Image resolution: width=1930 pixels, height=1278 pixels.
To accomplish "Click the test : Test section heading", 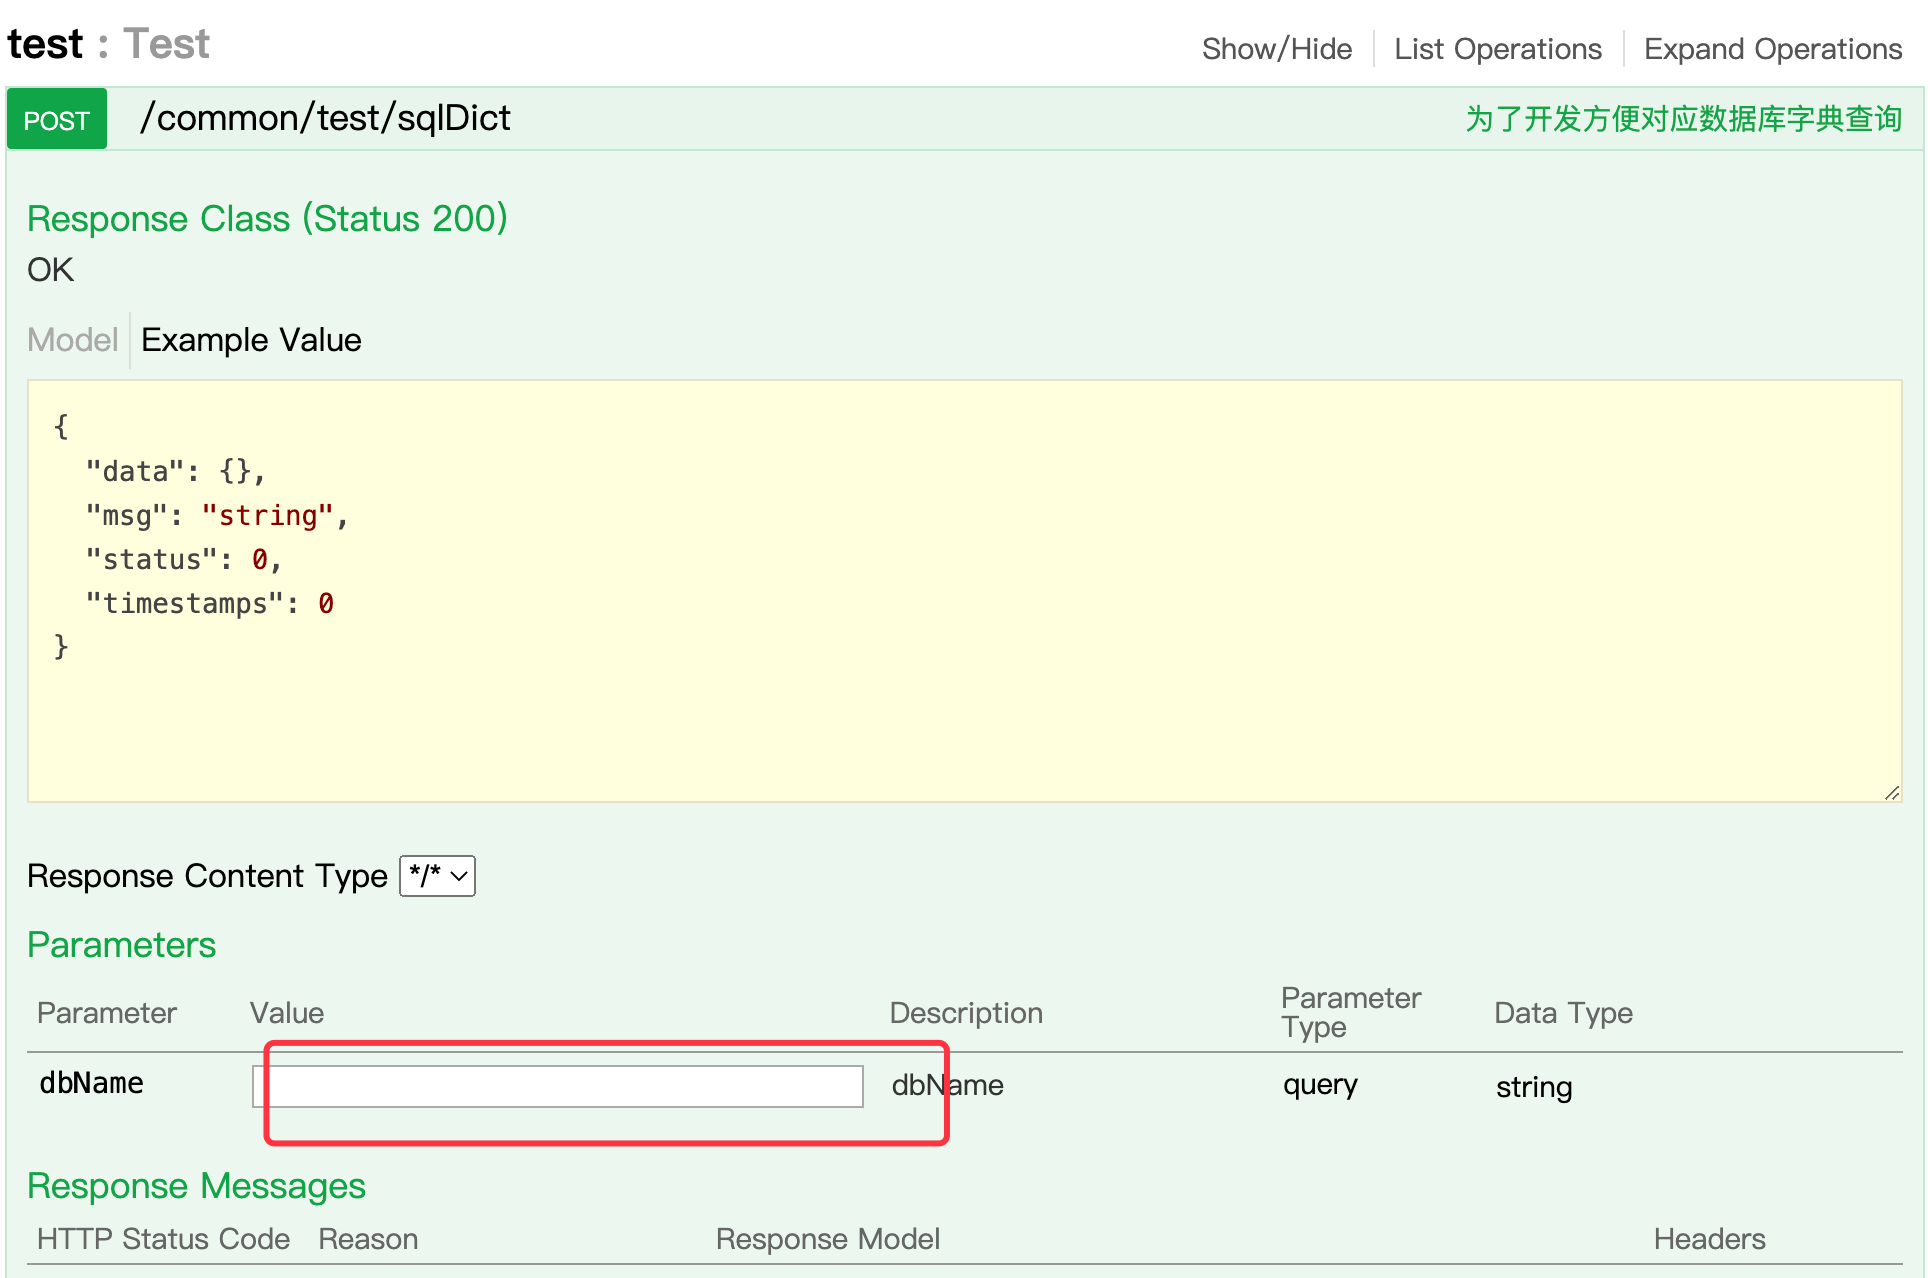I will coord(108,44).
